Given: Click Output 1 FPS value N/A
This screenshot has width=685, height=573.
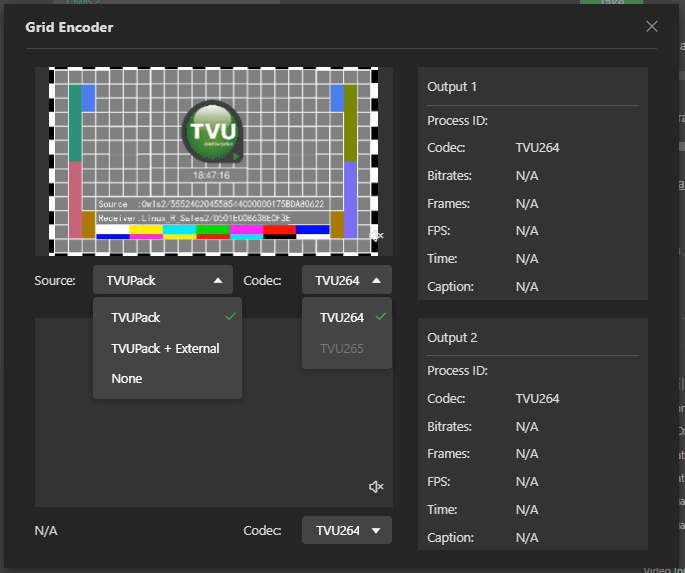Looking at the screenshot, I should (x=527, y=231).
